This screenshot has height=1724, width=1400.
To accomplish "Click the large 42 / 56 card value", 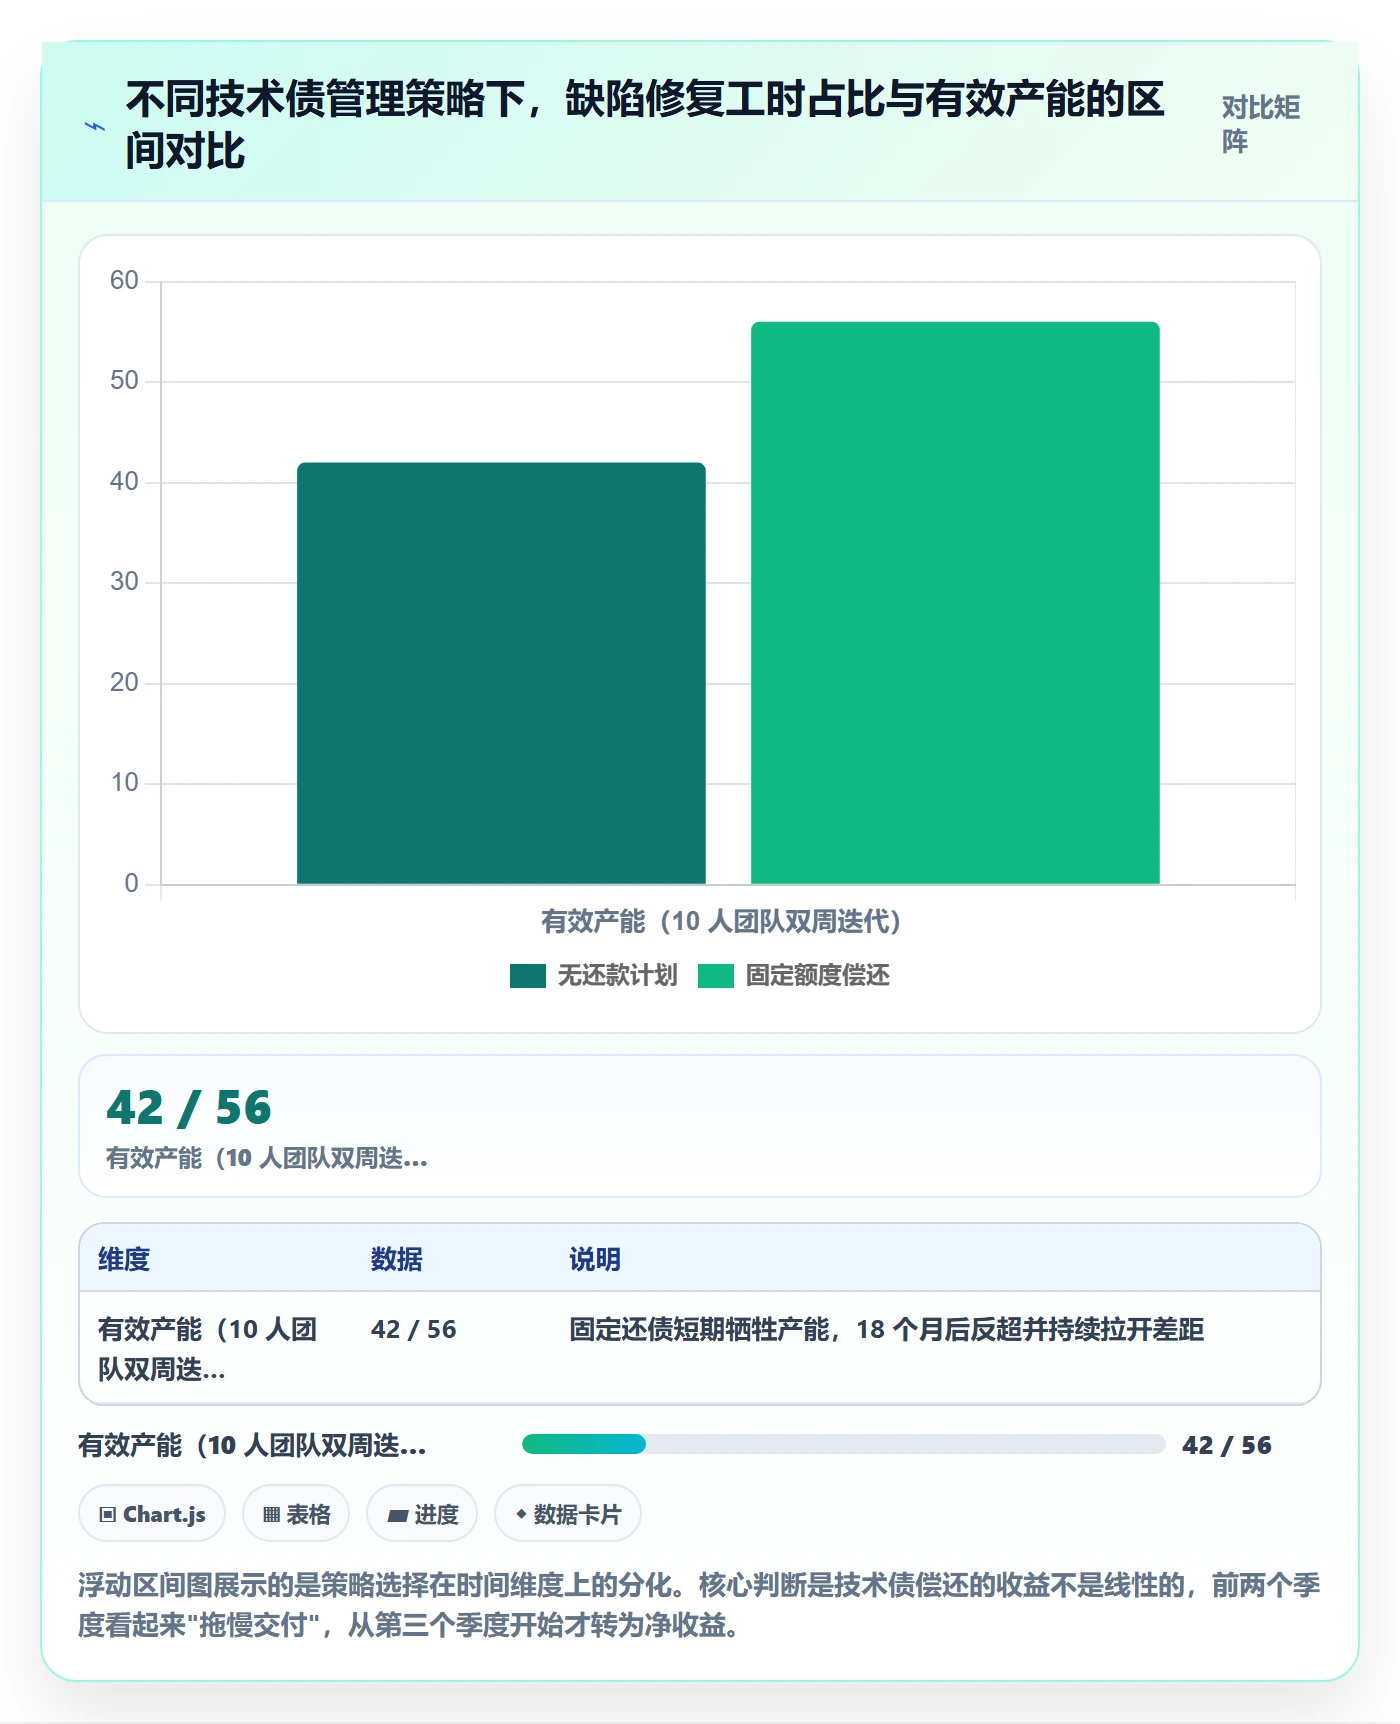I will pyautogui.click(x=189, y=1108).
